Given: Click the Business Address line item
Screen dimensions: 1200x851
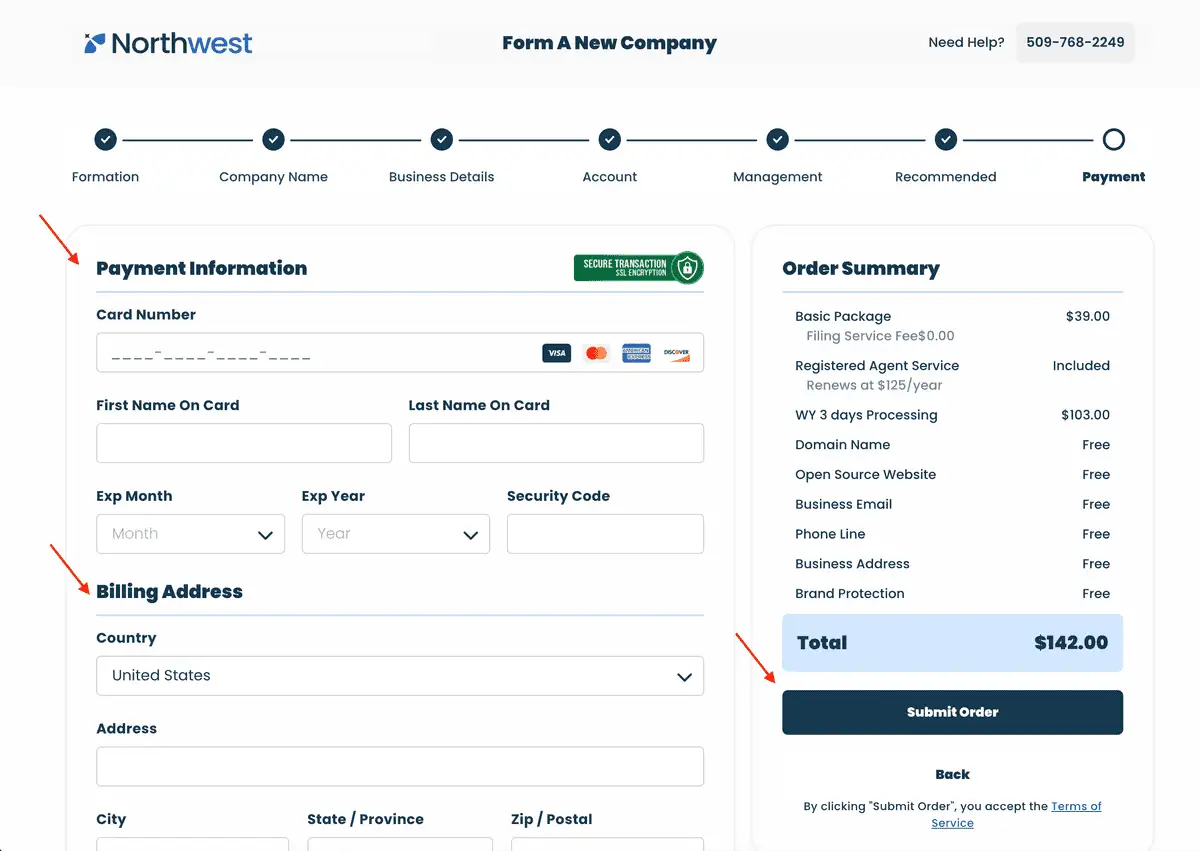Looking at the screenshot, I should click(852, 564).
